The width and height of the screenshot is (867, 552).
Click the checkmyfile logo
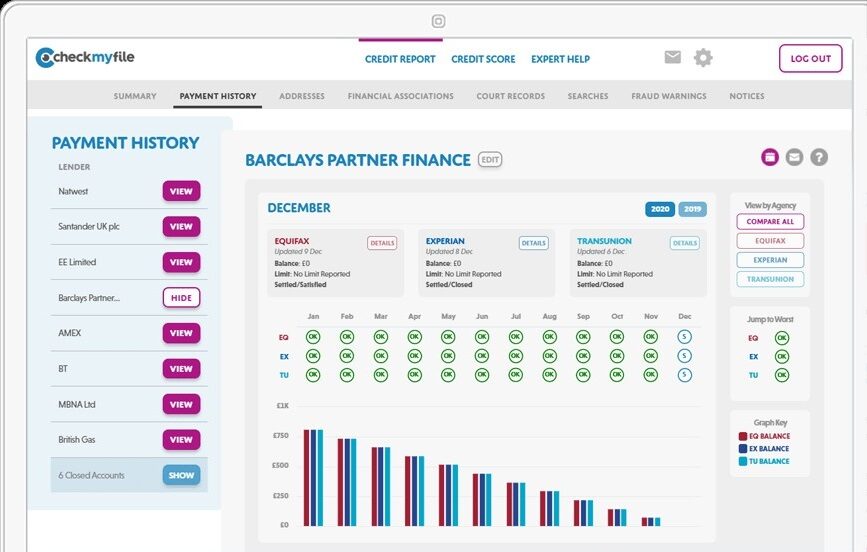[85, 58]
